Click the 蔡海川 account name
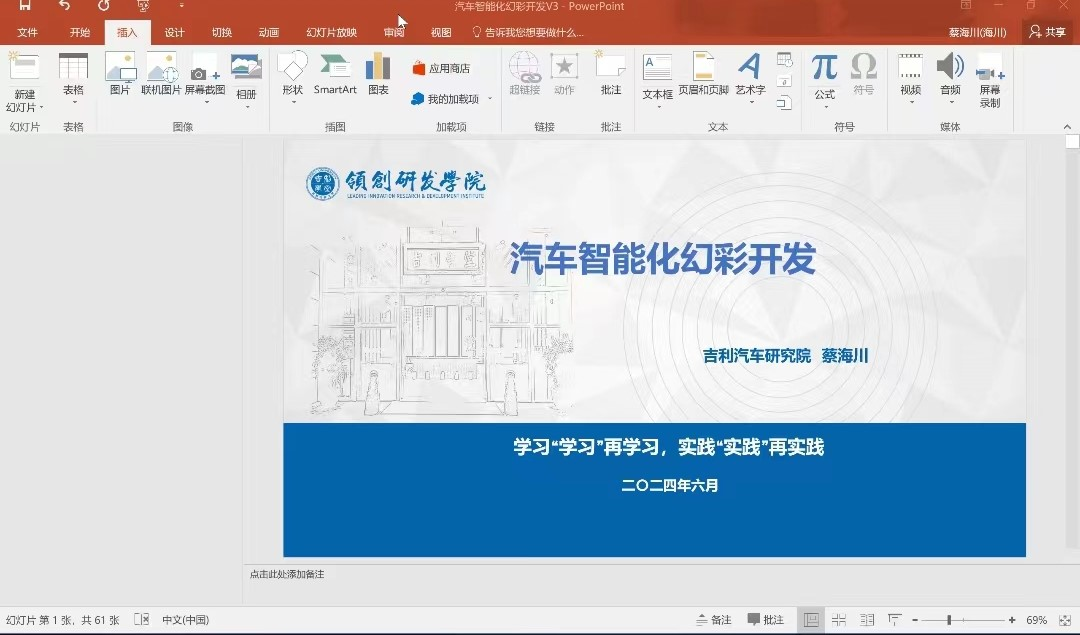The width and height of the screenshot is (1080, 635). click(x=977, y=32)
